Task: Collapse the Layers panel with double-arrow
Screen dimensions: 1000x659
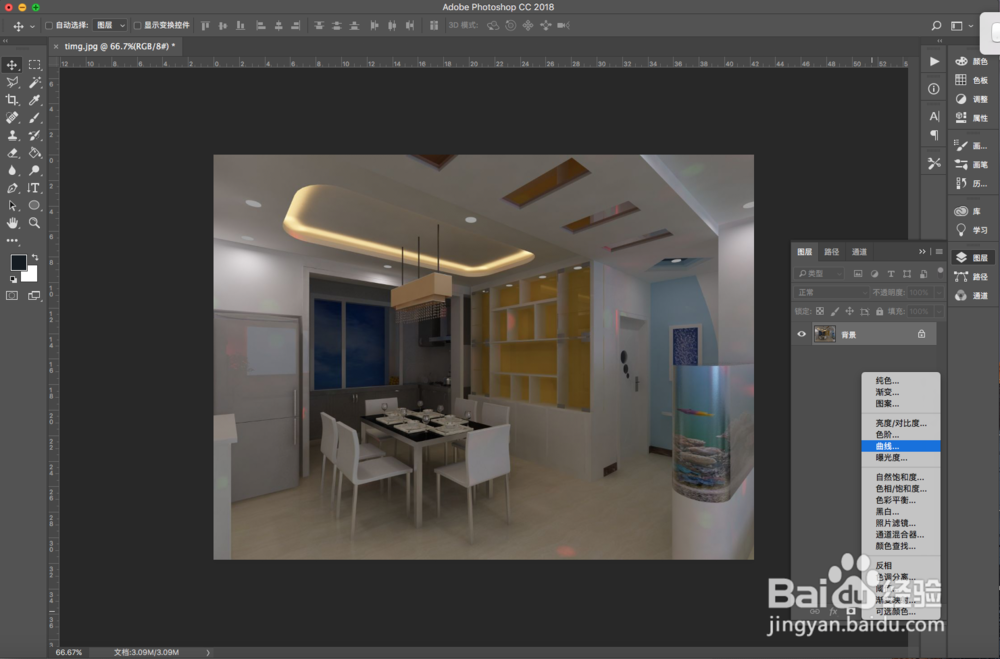Action: point(922,252)
